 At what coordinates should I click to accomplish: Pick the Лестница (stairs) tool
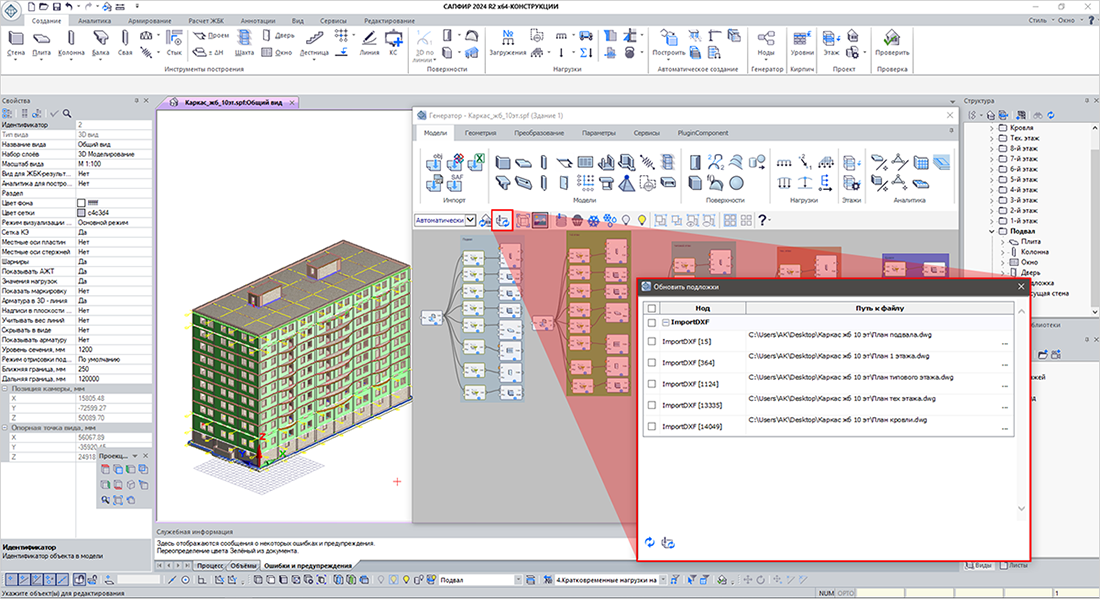(x=314, y=43)
